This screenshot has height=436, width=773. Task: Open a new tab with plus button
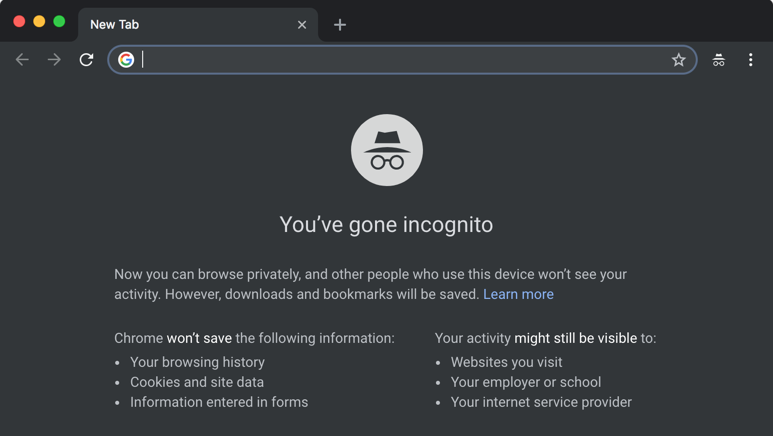[x=340, y=25]
